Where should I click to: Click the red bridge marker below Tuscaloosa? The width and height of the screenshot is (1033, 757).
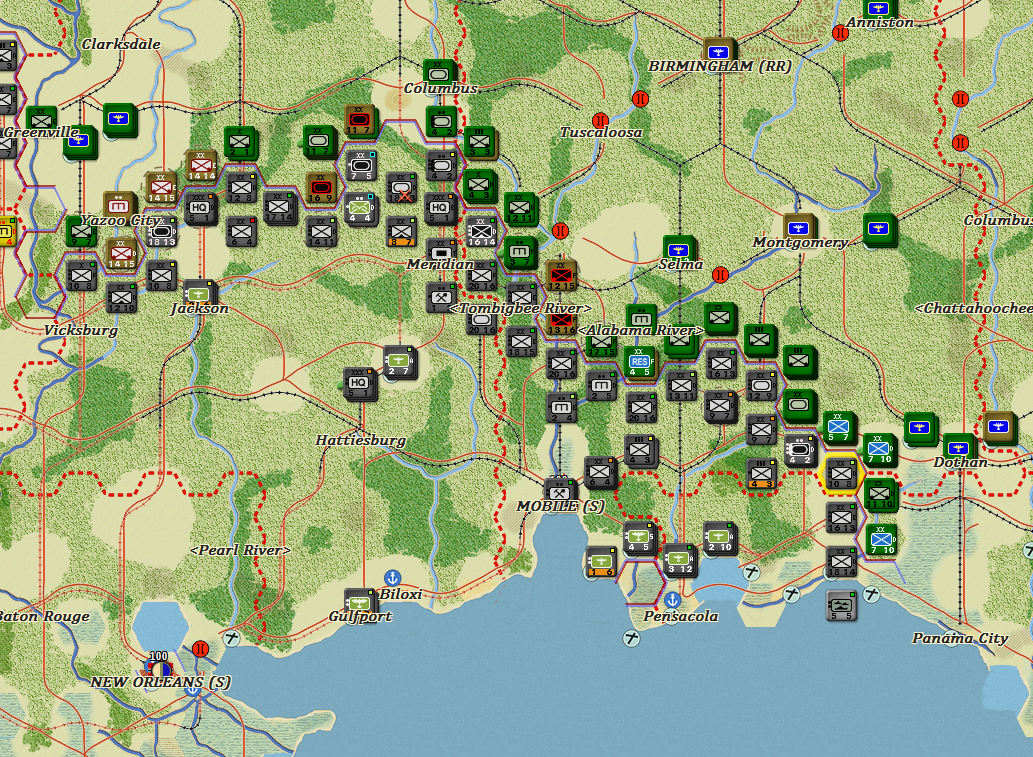[560, 231]
